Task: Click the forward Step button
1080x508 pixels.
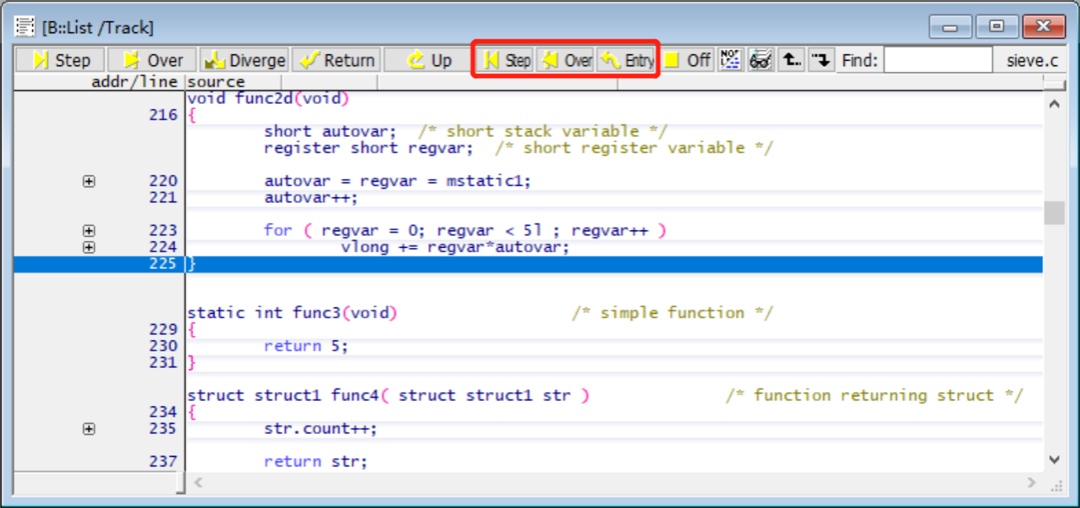Action: click(x=60, y=60)
